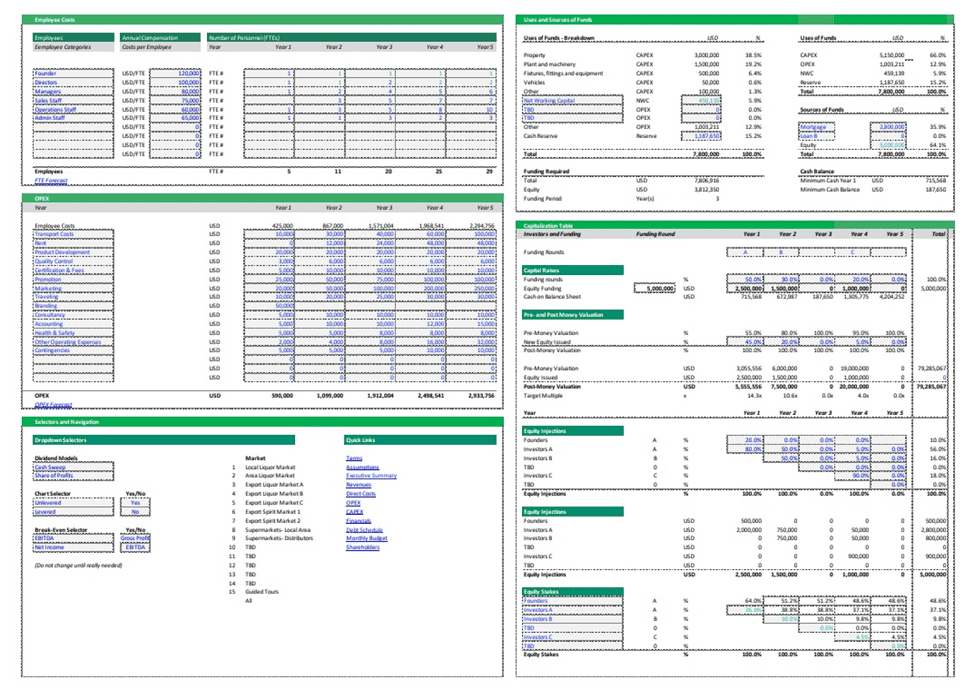Open the Assumptions quick link

pos(362,467)
